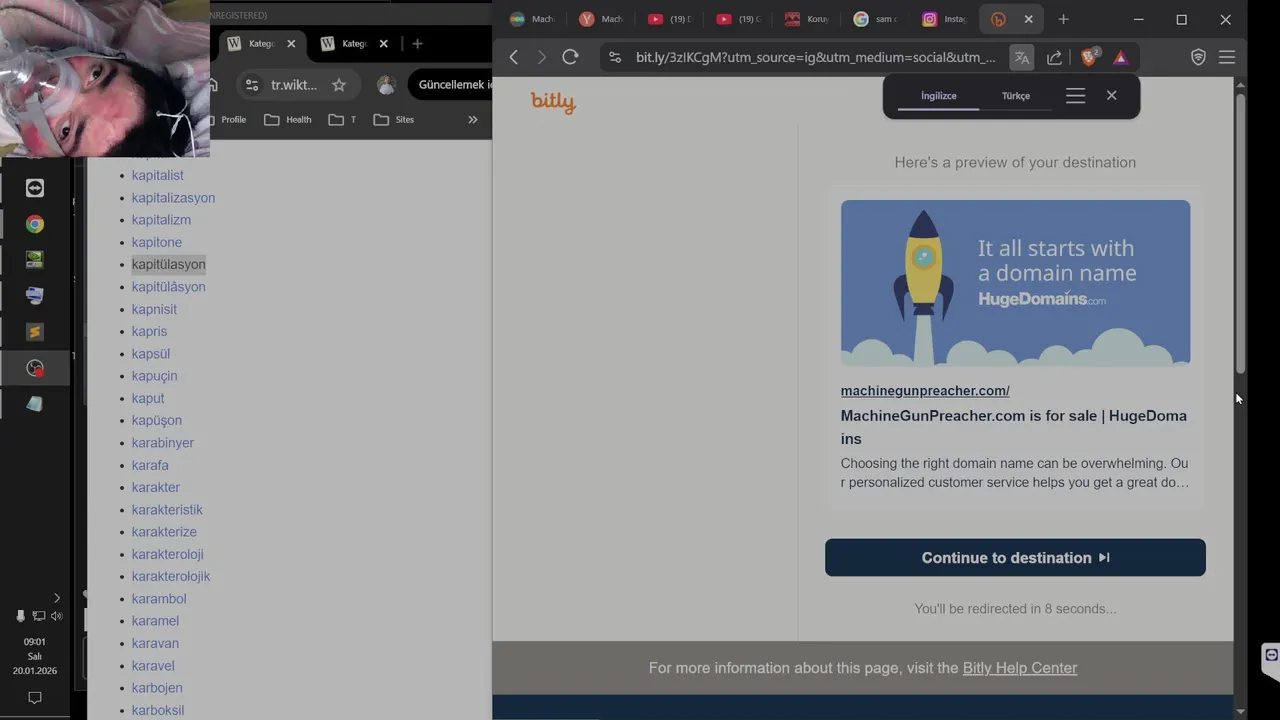Switch to second YouTube (19) tab
The width and height of the screenshot is (1280, 720).
click(737, 19)
